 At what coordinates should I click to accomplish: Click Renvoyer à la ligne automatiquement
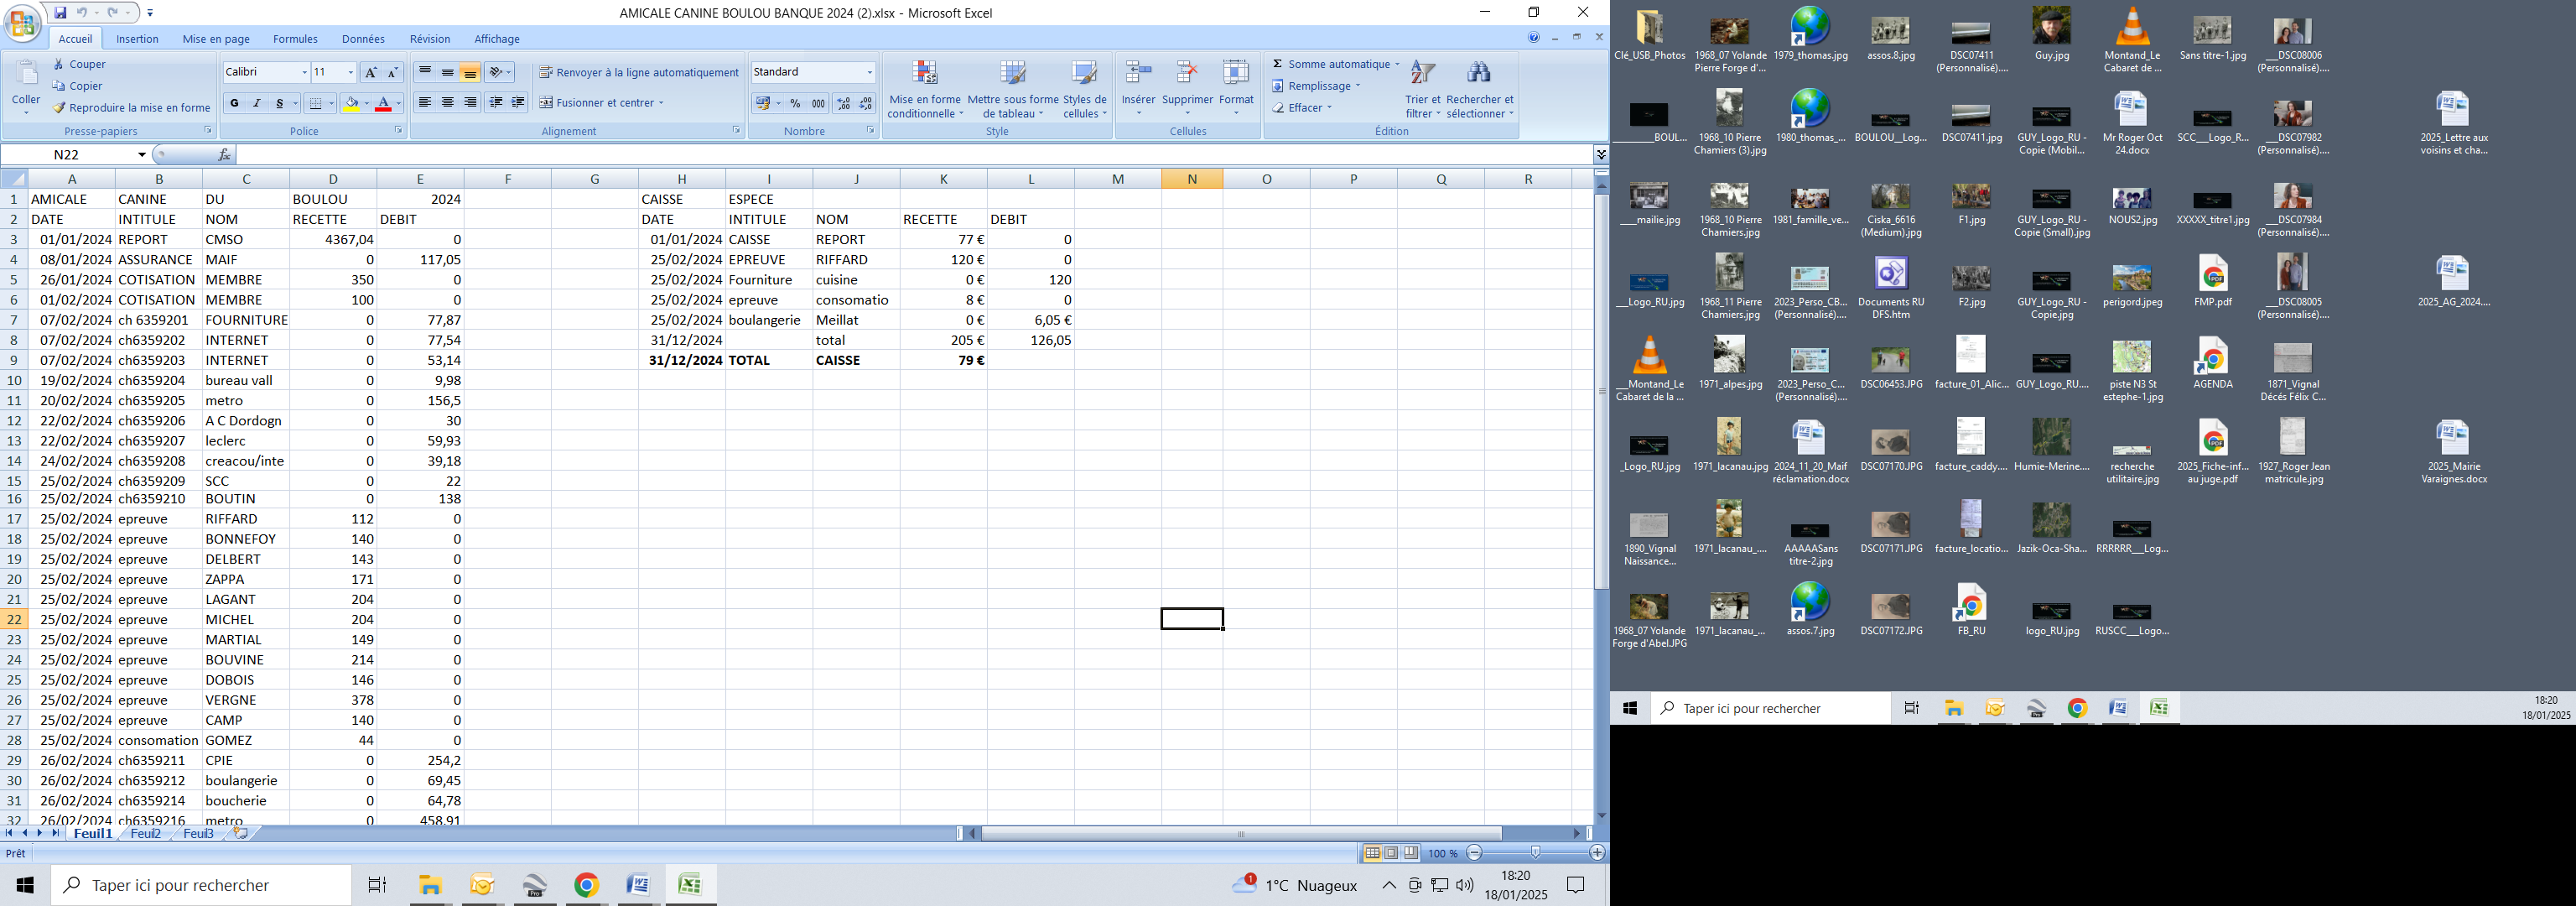[x=638, y=72]
